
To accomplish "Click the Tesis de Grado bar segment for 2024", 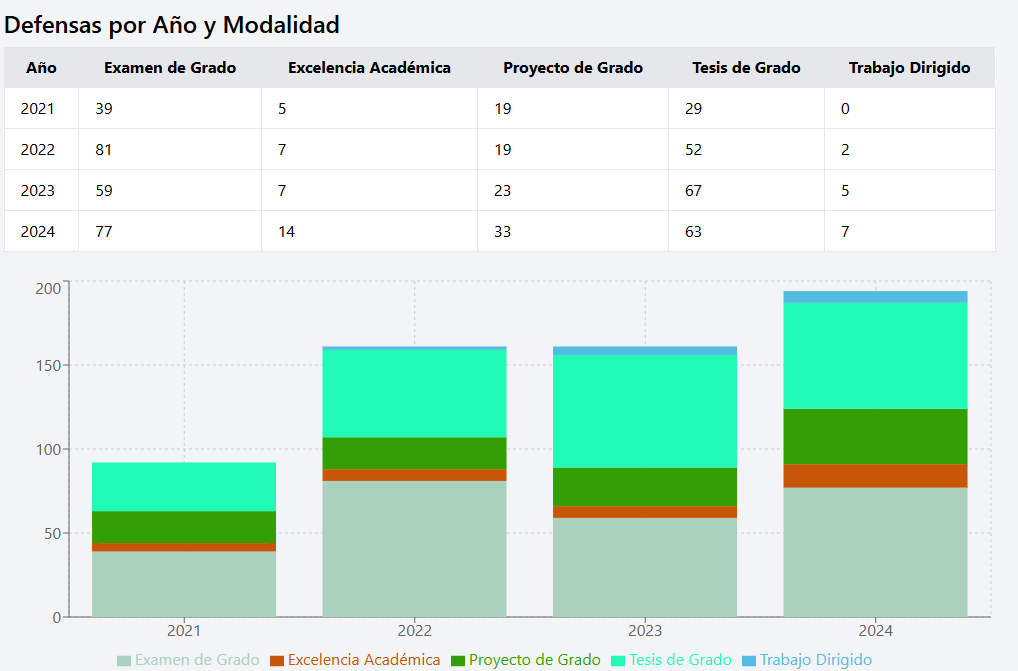I will (875, 356).
